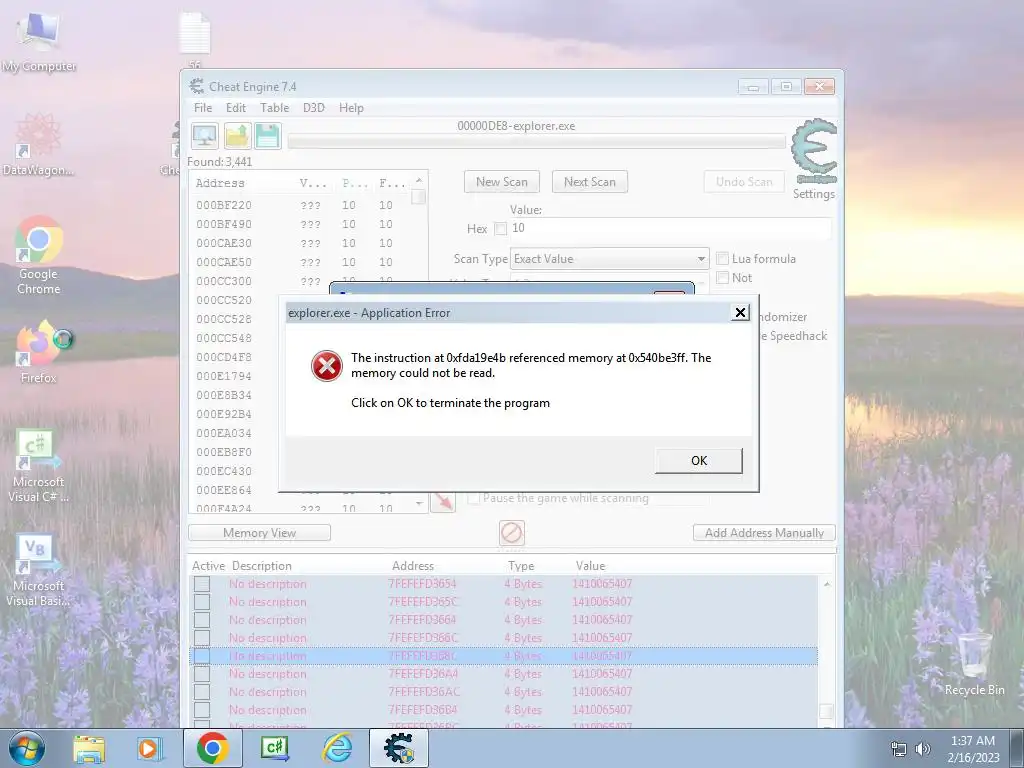Click the Description column header in address table

pos(262,566)
